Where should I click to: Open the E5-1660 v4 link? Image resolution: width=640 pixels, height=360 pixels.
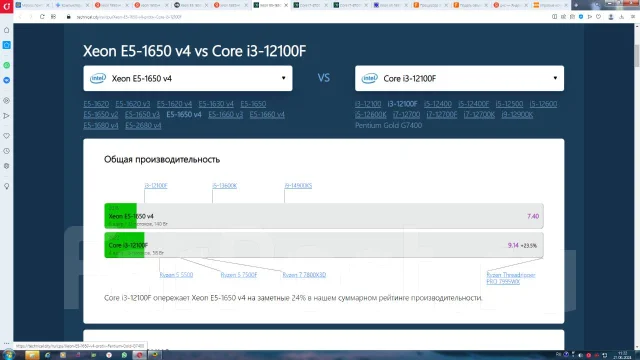267,115
